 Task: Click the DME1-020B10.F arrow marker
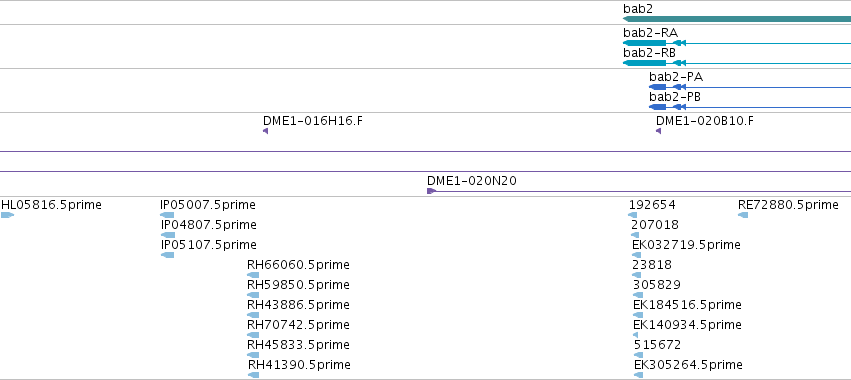pyautogui.click(x=658, y=131)
